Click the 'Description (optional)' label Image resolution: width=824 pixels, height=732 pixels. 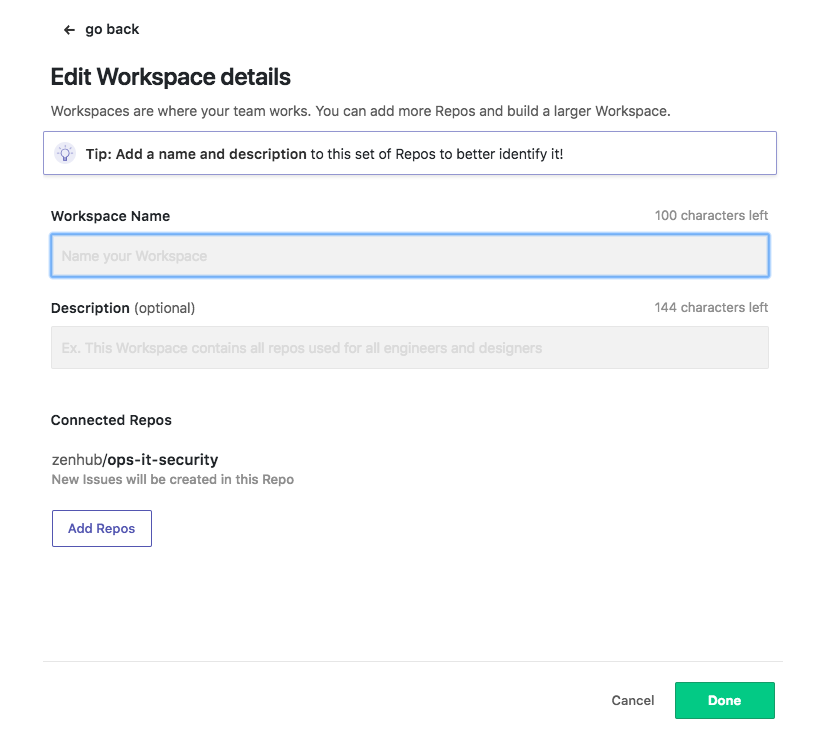(123, 308)
